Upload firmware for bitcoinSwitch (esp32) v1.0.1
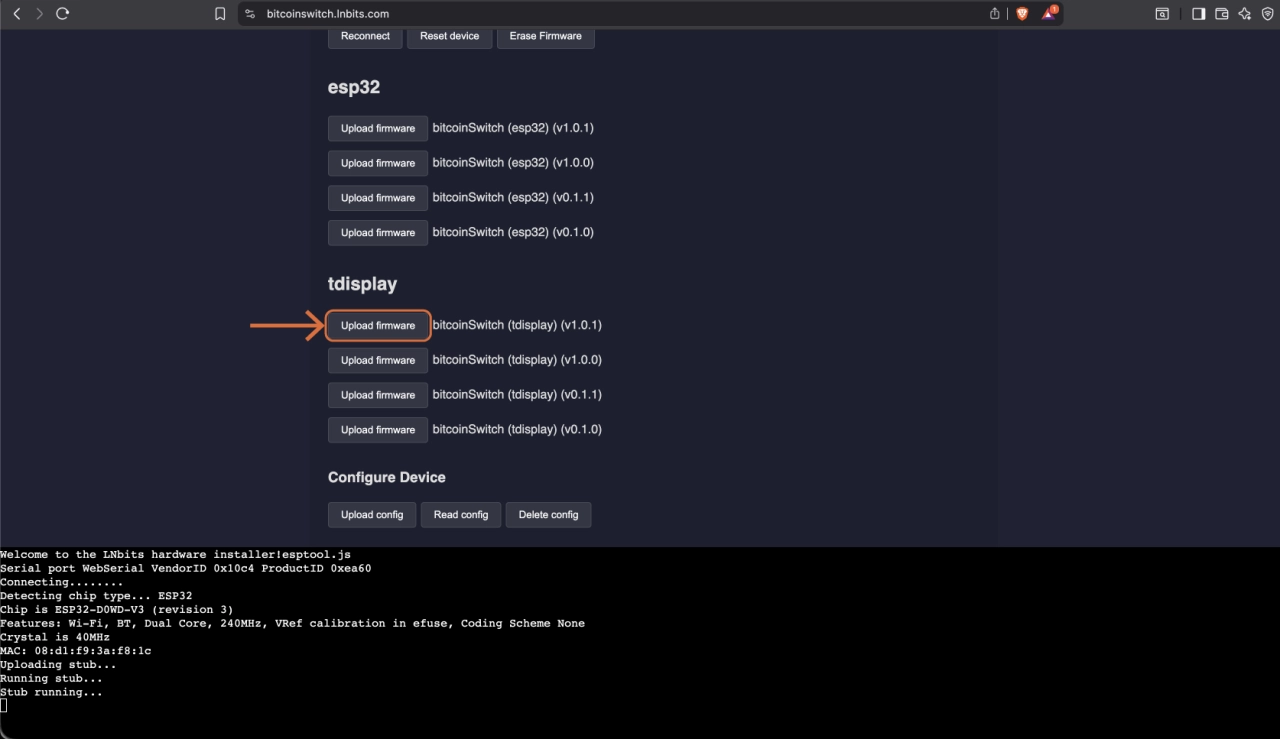Viewport: 1280px width, 739px height. click(378, 129)
